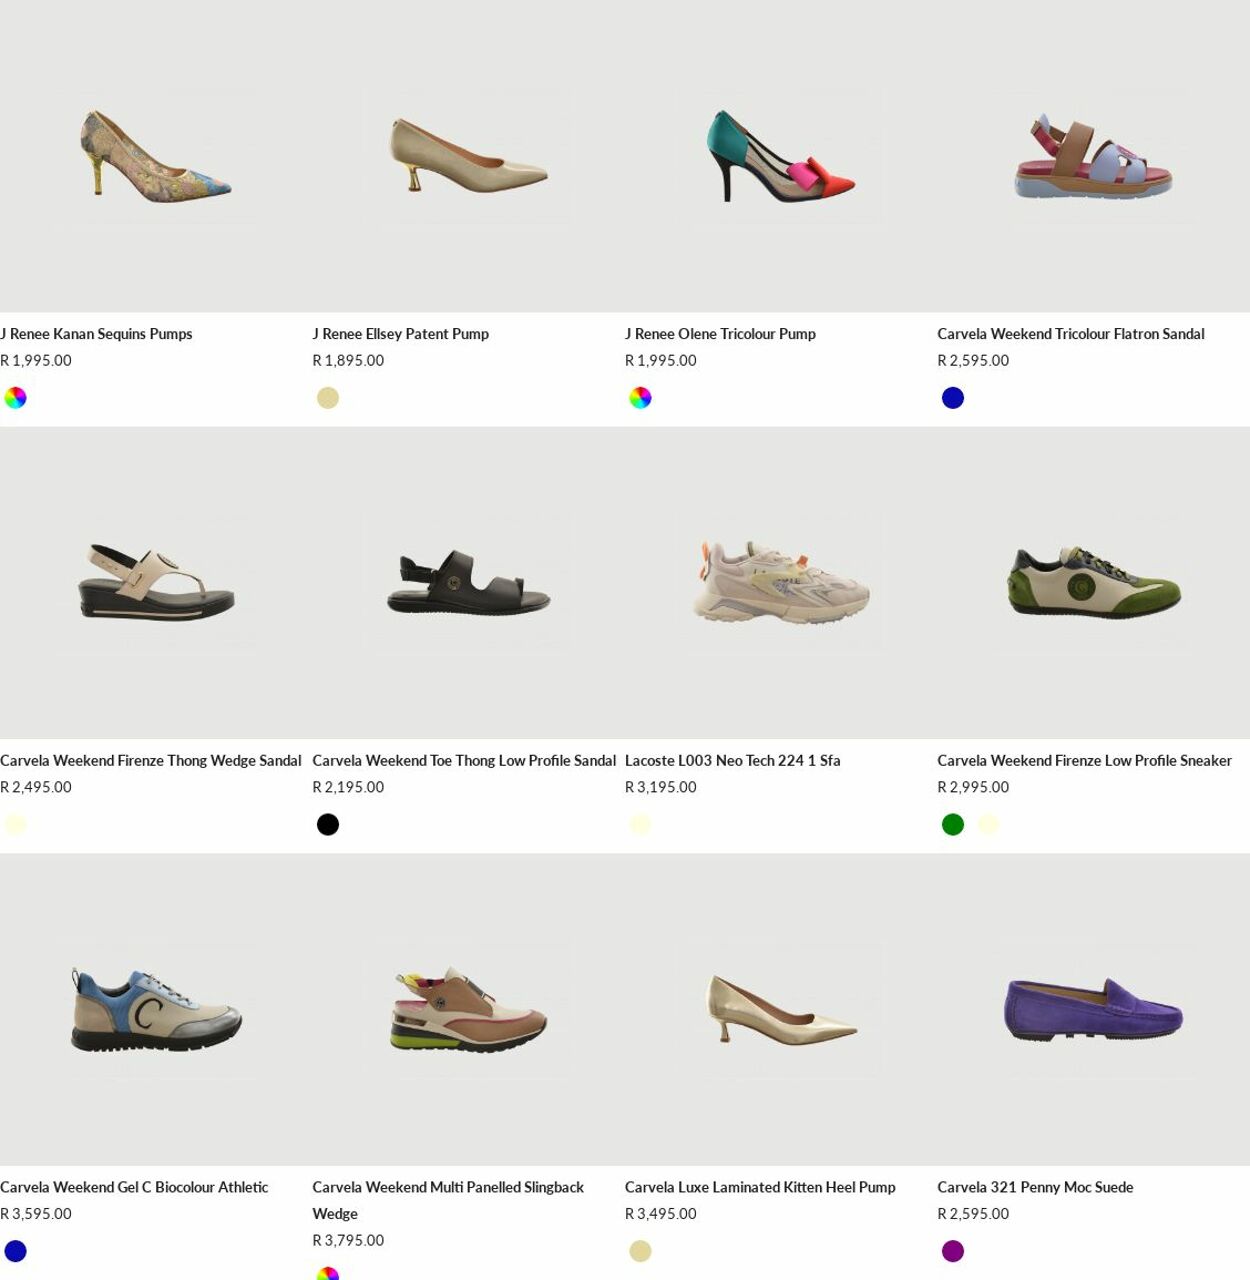Click Lacoste L003 Neo Tech 224 1 Sfa title

pyautogui.click(x=733, y=761)
